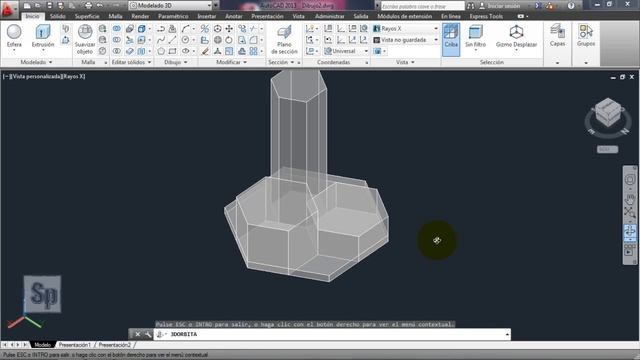Open the command history arrow on command line
The image size is (640, 360).
(x=507, y=334)
